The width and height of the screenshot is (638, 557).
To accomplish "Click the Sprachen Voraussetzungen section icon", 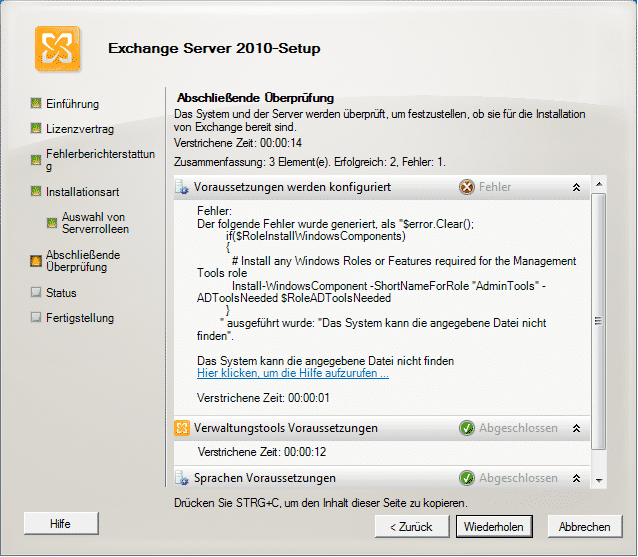I will tap(181, 478).
